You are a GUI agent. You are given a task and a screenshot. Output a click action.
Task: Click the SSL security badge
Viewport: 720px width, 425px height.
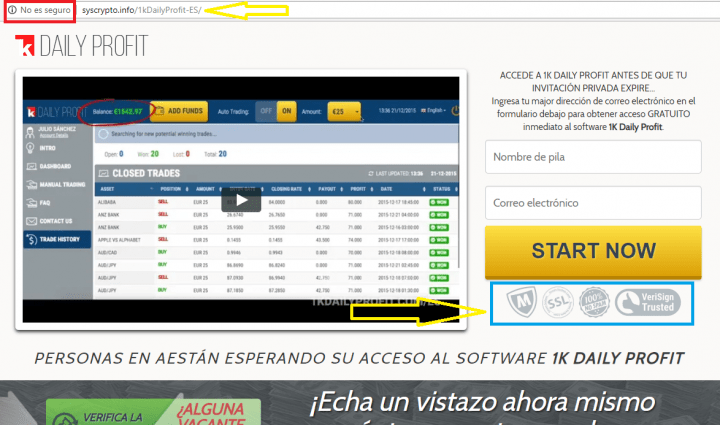point(557,302)
